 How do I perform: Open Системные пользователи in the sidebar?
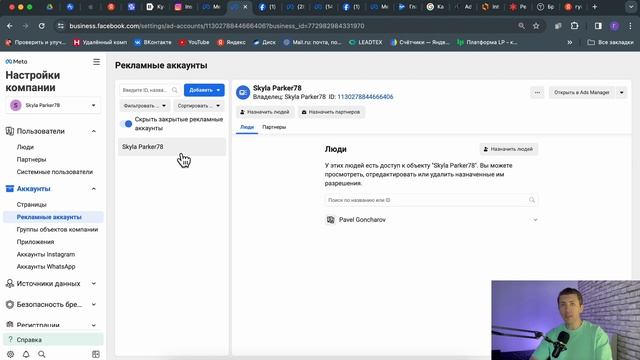[55, 172]
